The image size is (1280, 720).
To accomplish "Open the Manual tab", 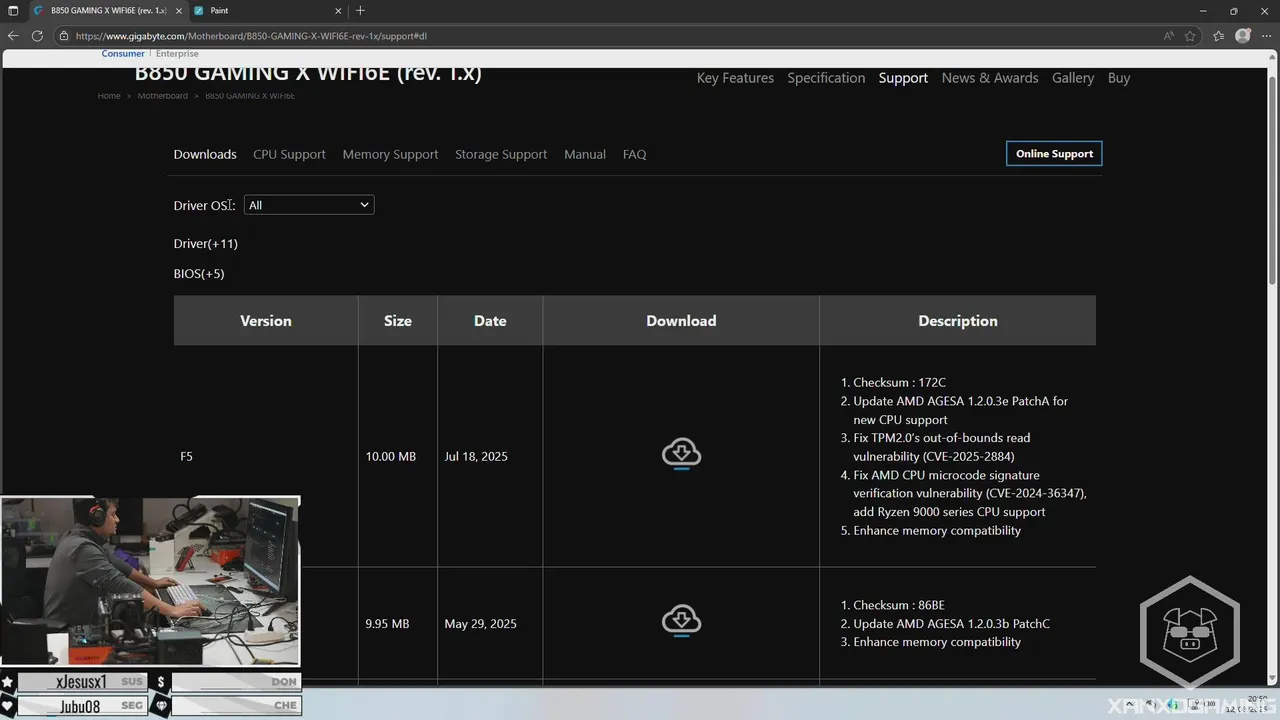I will tap(585, 154).
